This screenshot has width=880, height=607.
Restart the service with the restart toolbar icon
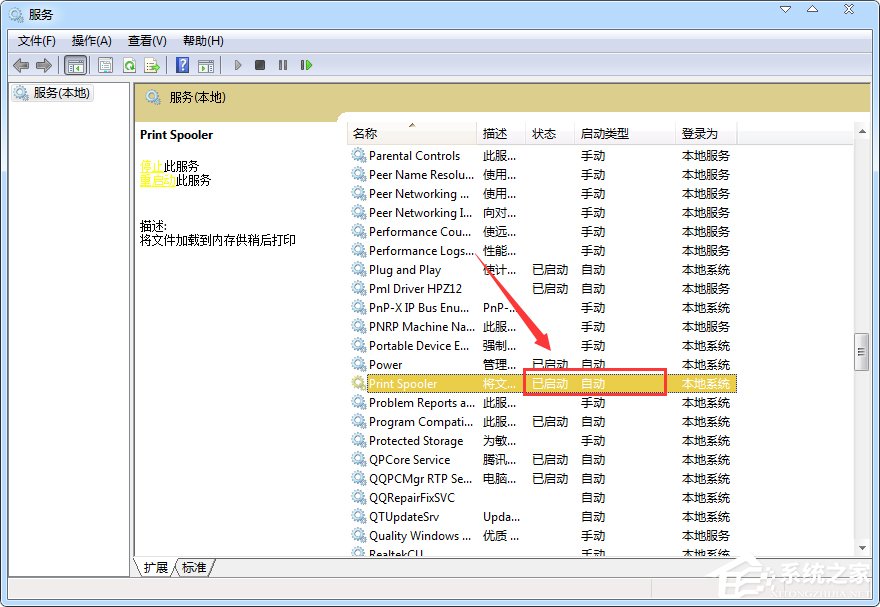(x=305, y=65)
